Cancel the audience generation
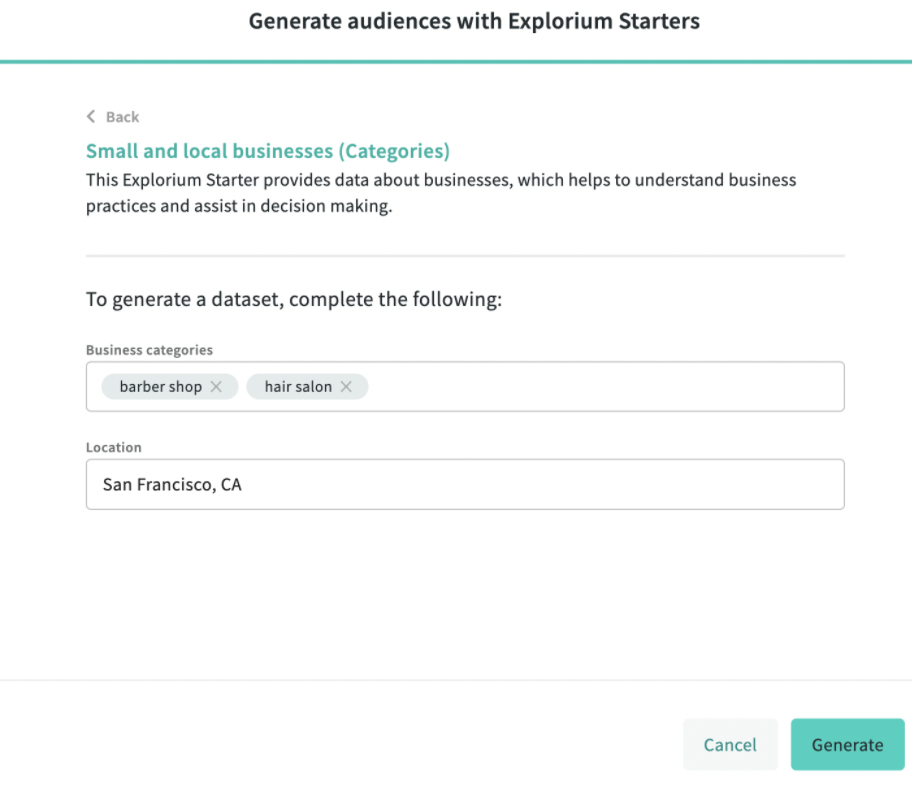This screenshot has width=912, height=788. pos(730,744)
